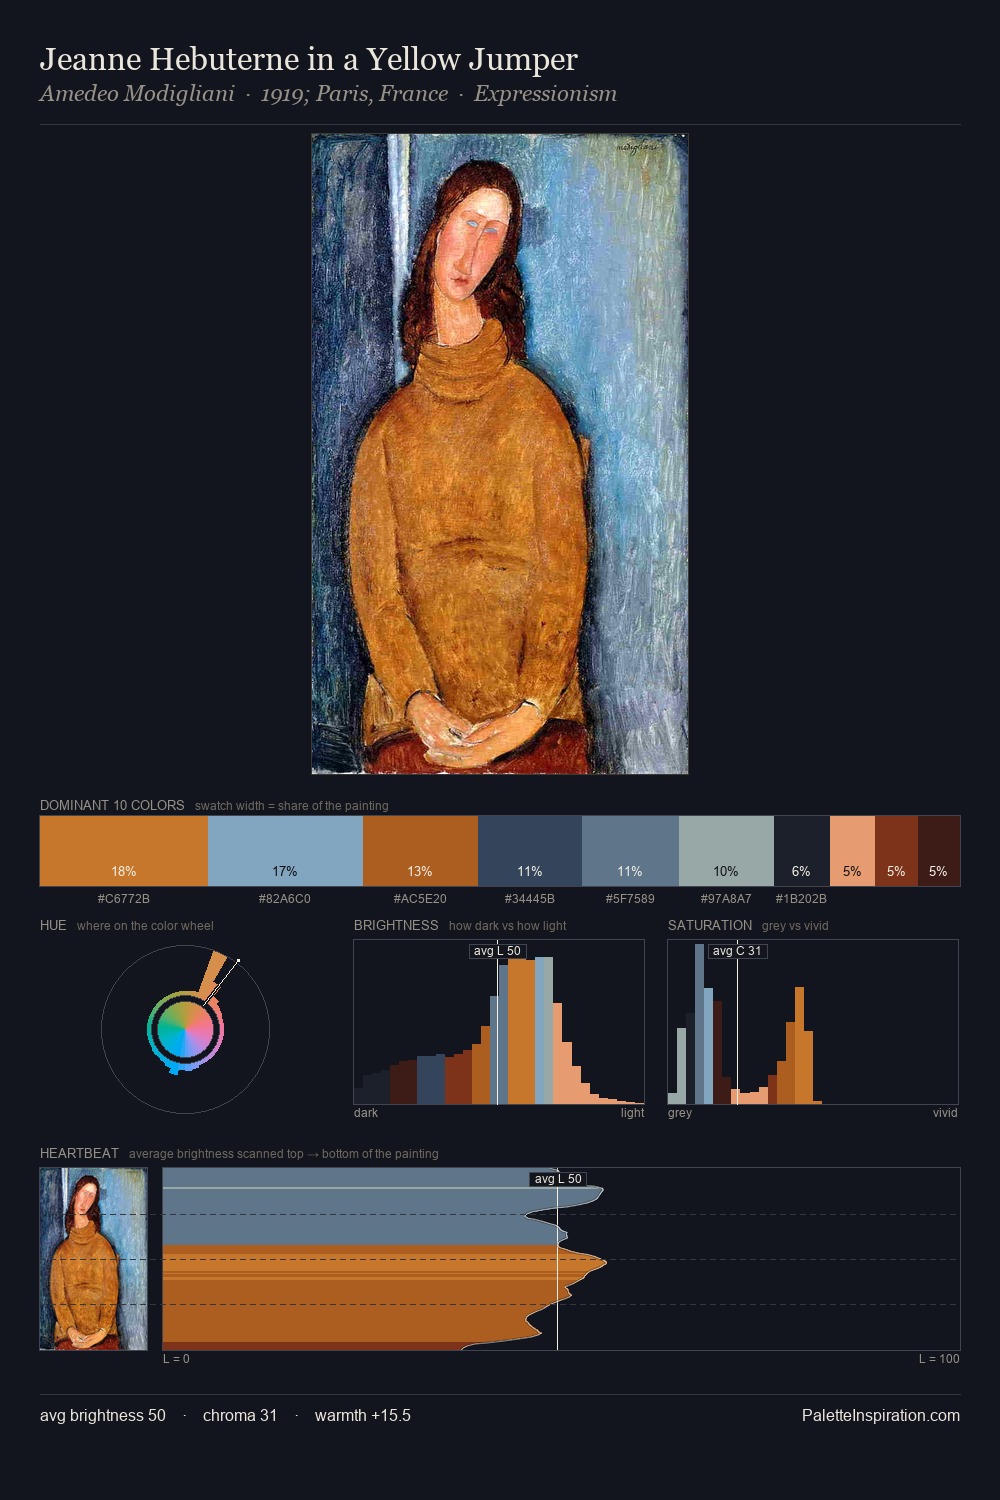Click the 18% swatch #C6772B
The height and width of the screenshot is (1500, 1000).
point(124,851)
